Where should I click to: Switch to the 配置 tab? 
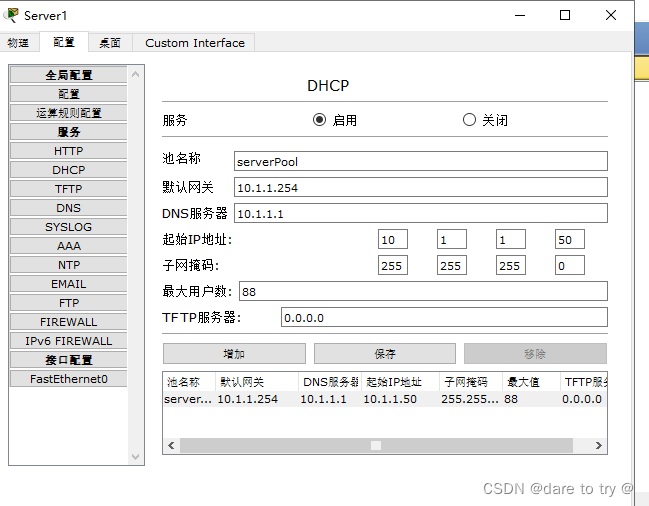pyautogui.click(x=64, y=42)
